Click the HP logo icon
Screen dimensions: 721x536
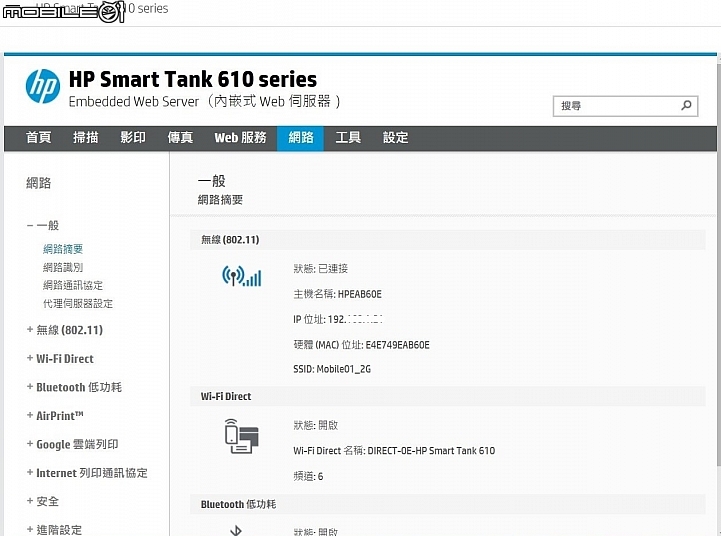(43, 86)
